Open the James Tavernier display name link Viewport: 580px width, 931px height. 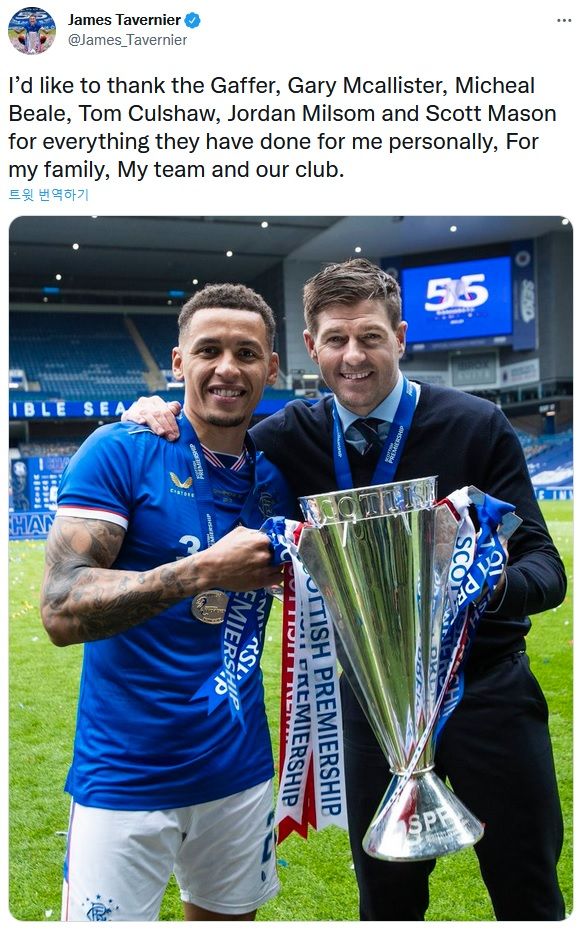point(124,20)
